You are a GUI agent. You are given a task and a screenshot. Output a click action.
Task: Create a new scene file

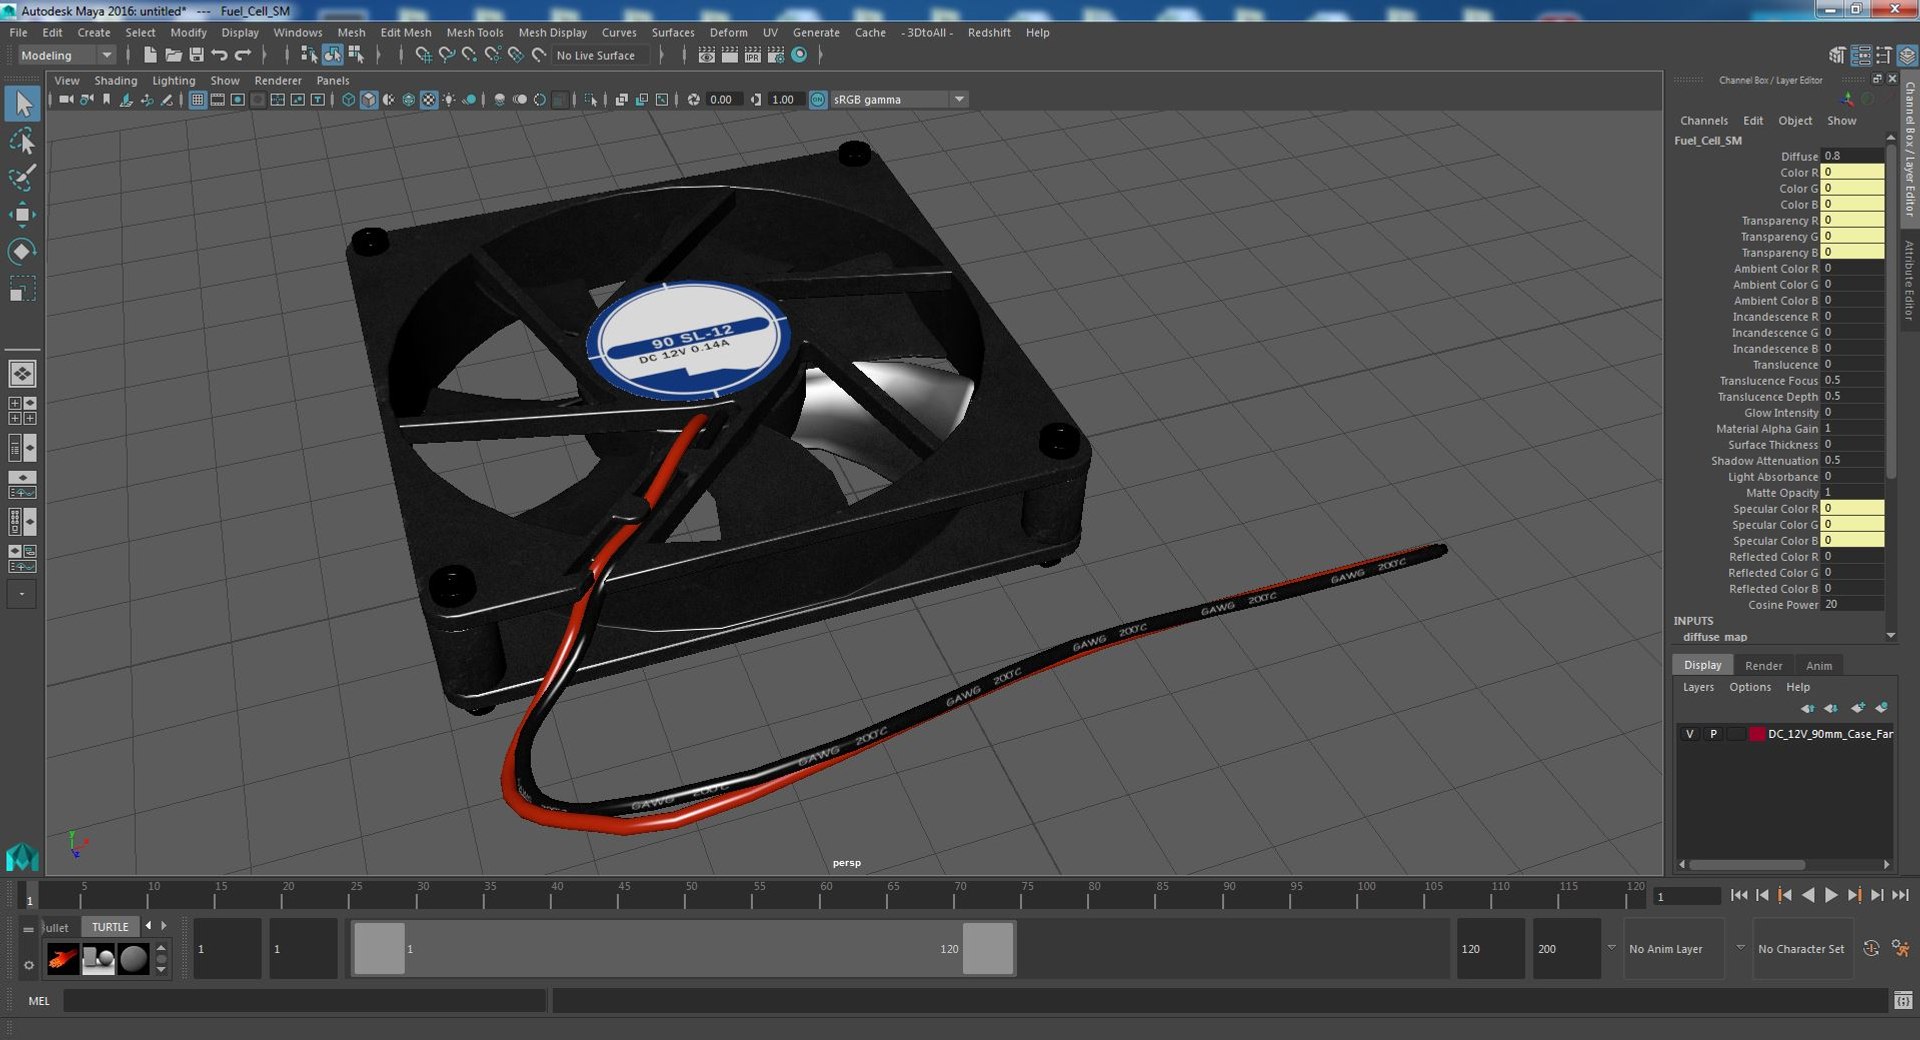click(150, 55)
